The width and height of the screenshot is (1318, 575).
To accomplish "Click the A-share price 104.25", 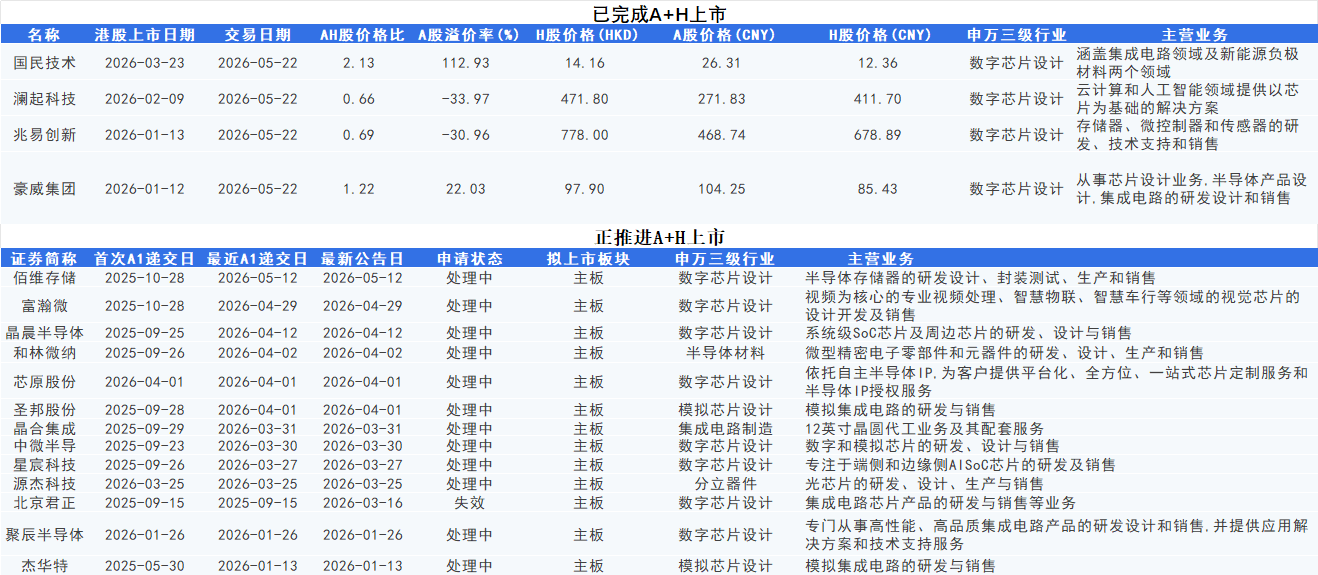I will (722, 189).
